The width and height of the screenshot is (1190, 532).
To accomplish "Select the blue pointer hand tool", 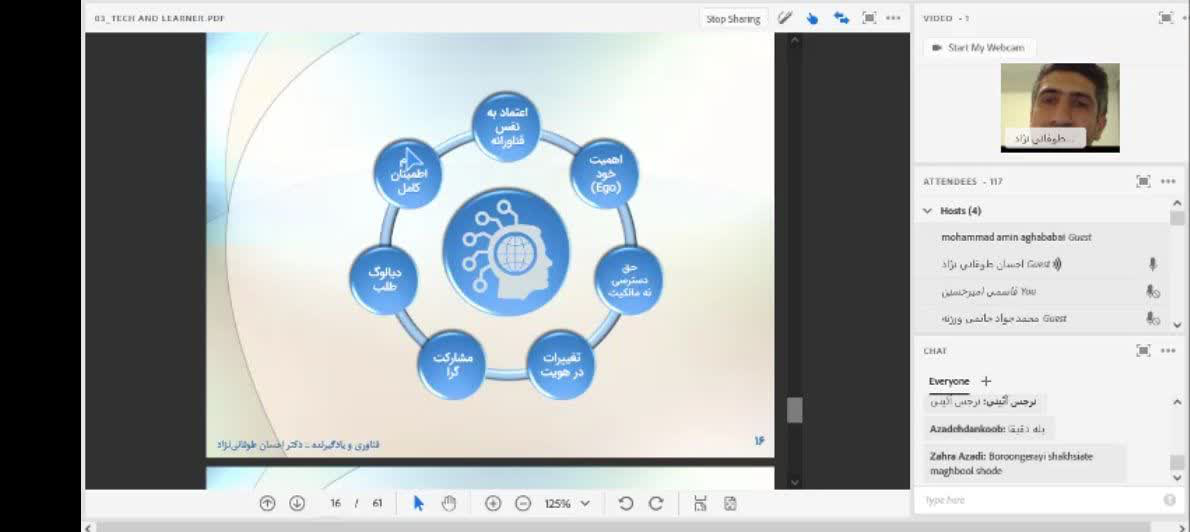I will pyautogui.click(x=813, y=18).
